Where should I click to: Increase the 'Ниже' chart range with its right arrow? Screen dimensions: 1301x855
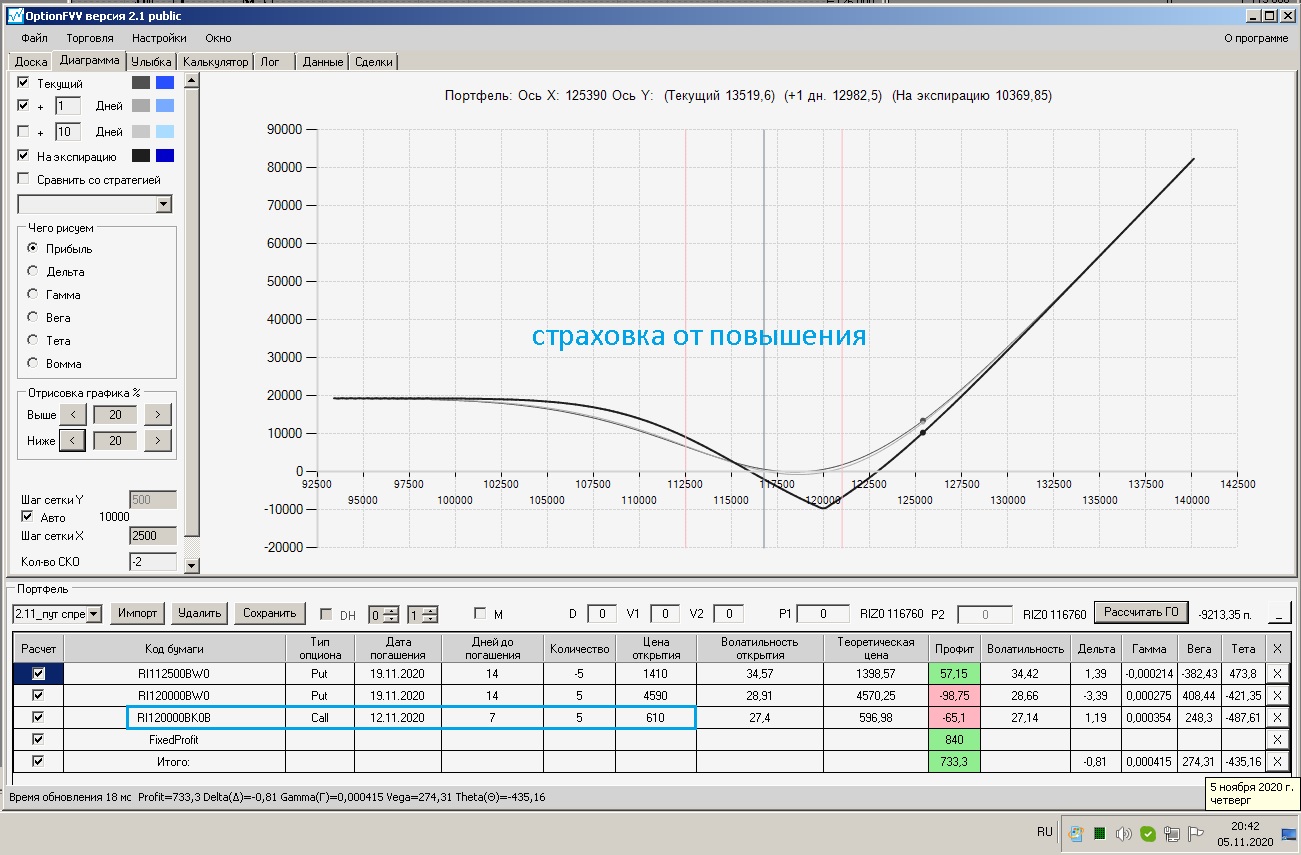(x=158, y=440)
